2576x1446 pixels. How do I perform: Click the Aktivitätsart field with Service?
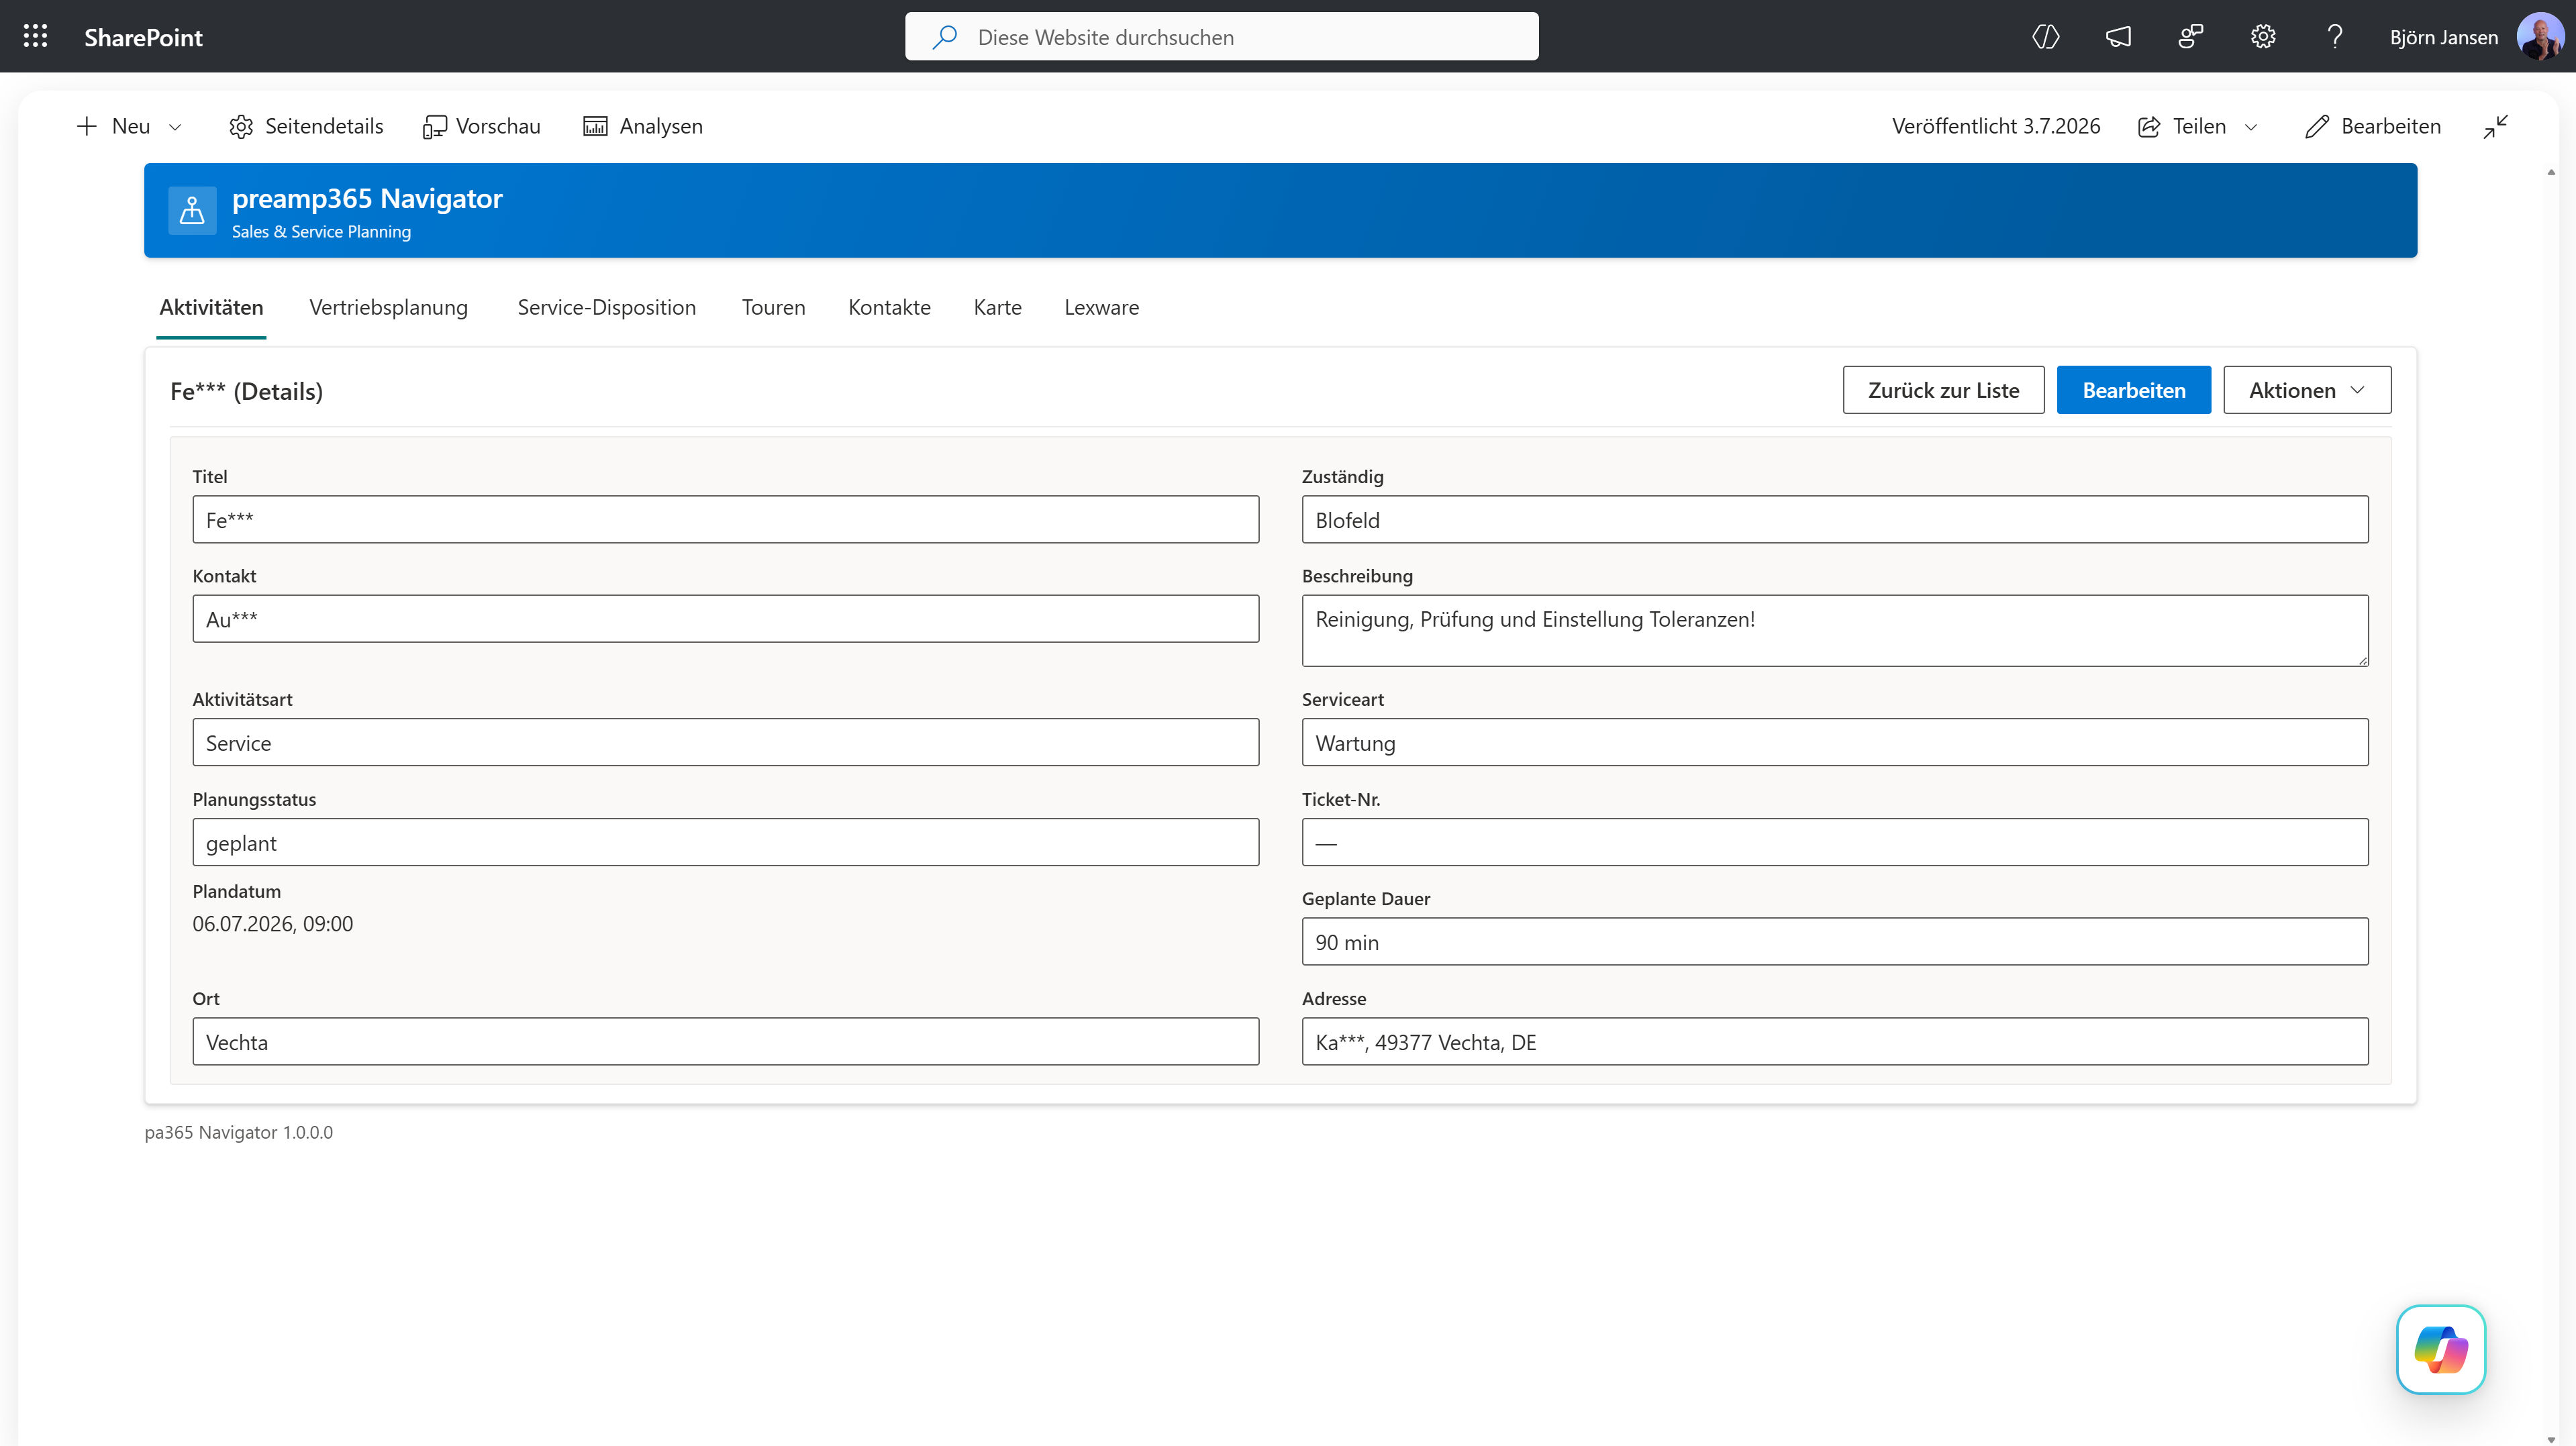[x=725, y=742]
